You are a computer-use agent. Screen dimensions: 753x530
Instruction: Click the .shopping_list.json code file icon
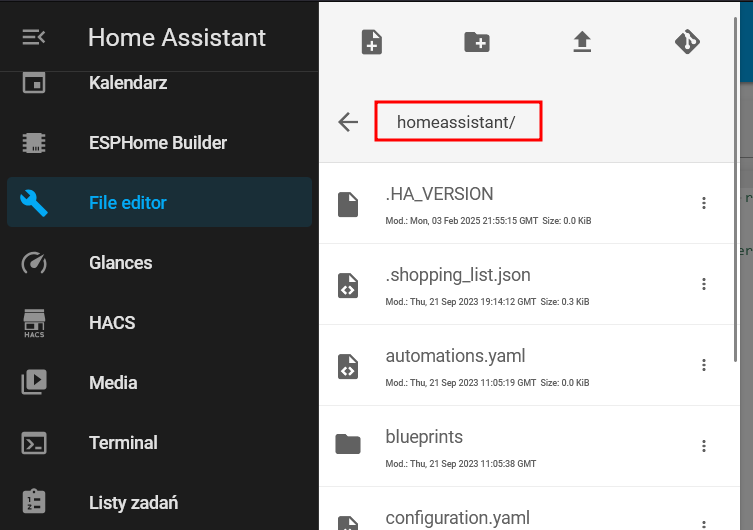coord(348,286)
